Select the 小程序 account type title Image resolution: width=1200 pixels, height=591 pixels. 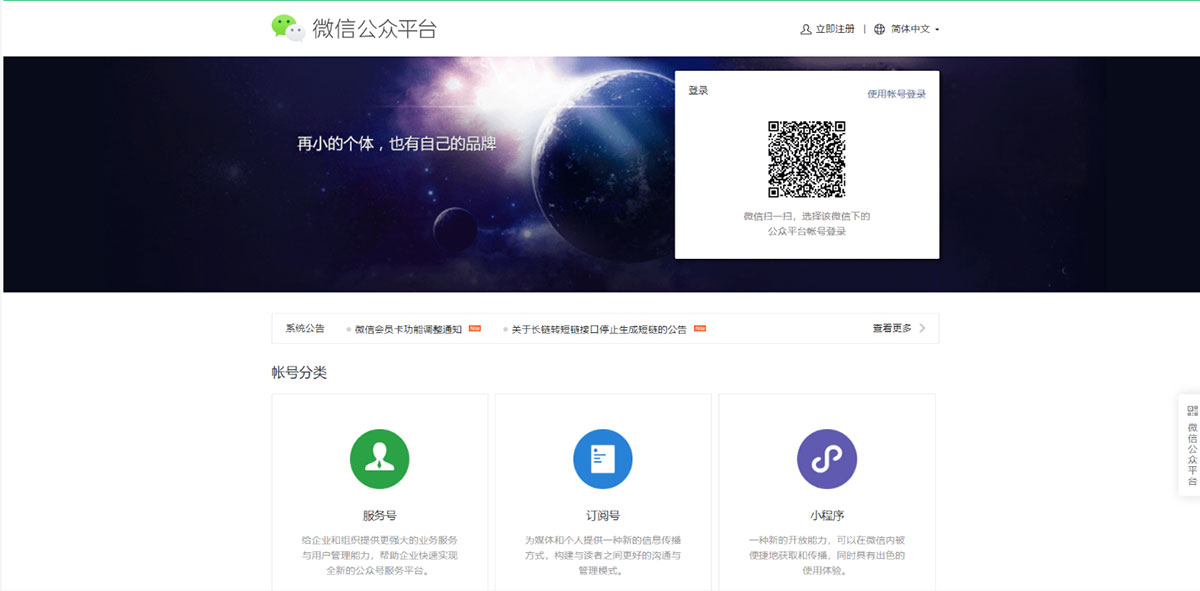[826, 516]
